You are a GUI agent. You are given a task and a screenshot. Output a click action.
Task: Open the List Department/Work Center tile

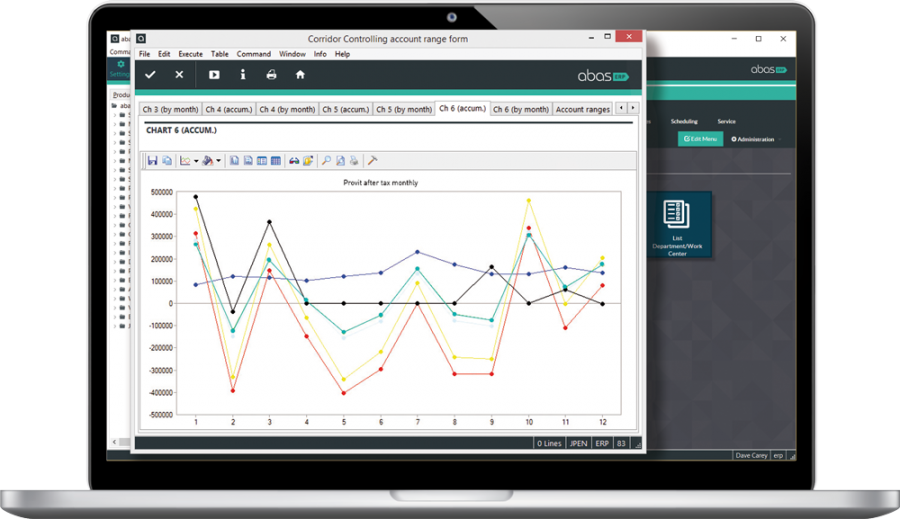point(676,225)
